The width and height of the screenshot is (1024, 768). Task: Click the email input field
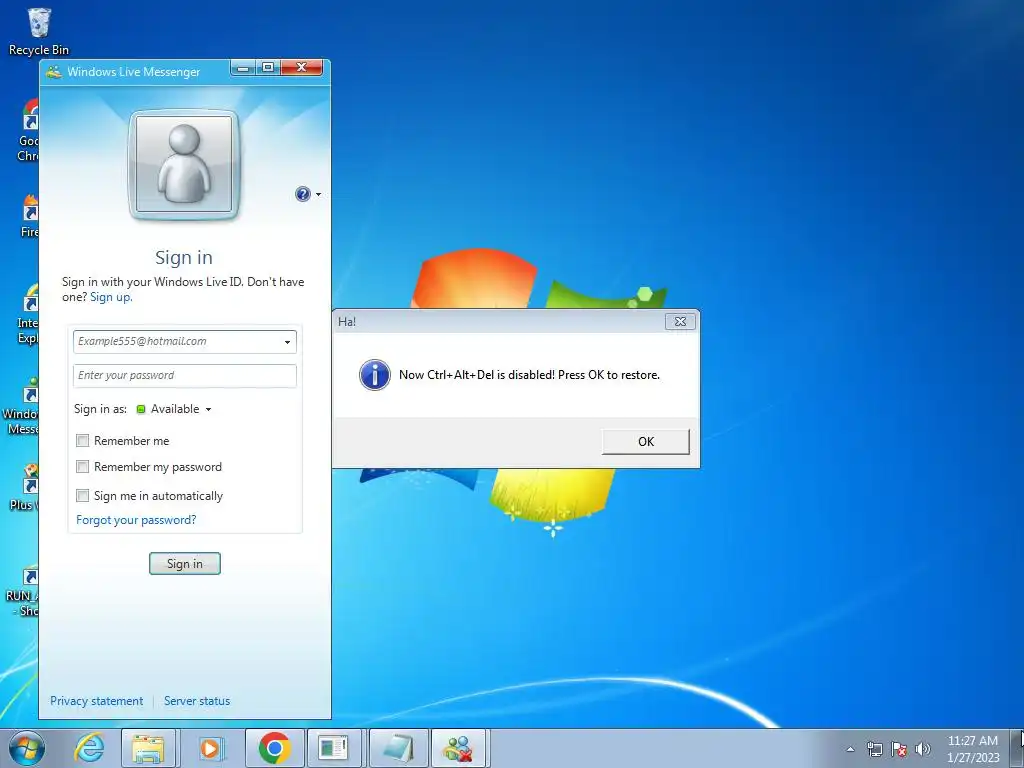point(185,342)
